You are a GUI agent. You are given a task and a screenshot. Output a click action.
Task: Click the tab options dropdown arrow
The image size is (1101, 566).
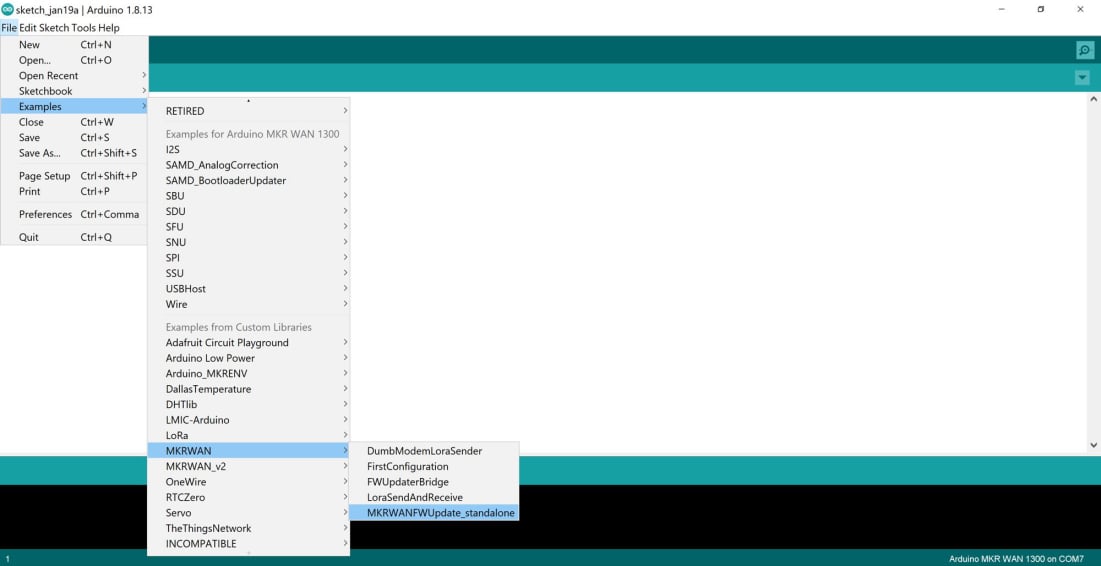click(1081, 78)
